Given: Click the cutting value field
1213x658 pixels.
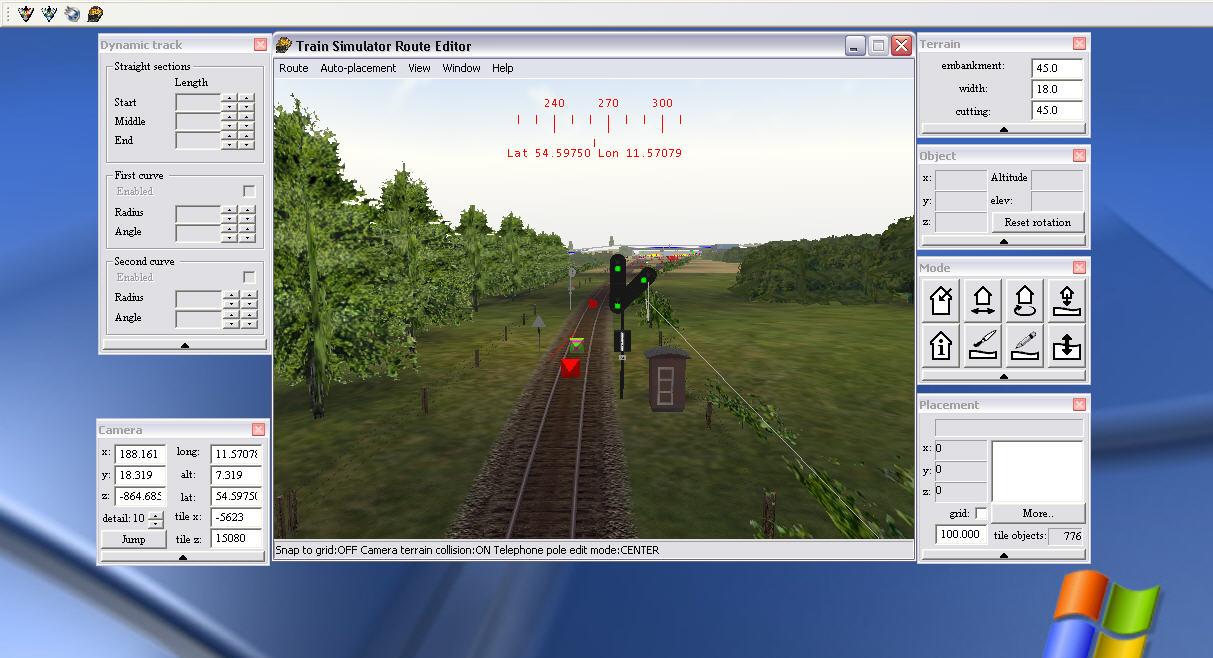Looking at the screenshot, I should point(1057,111).
